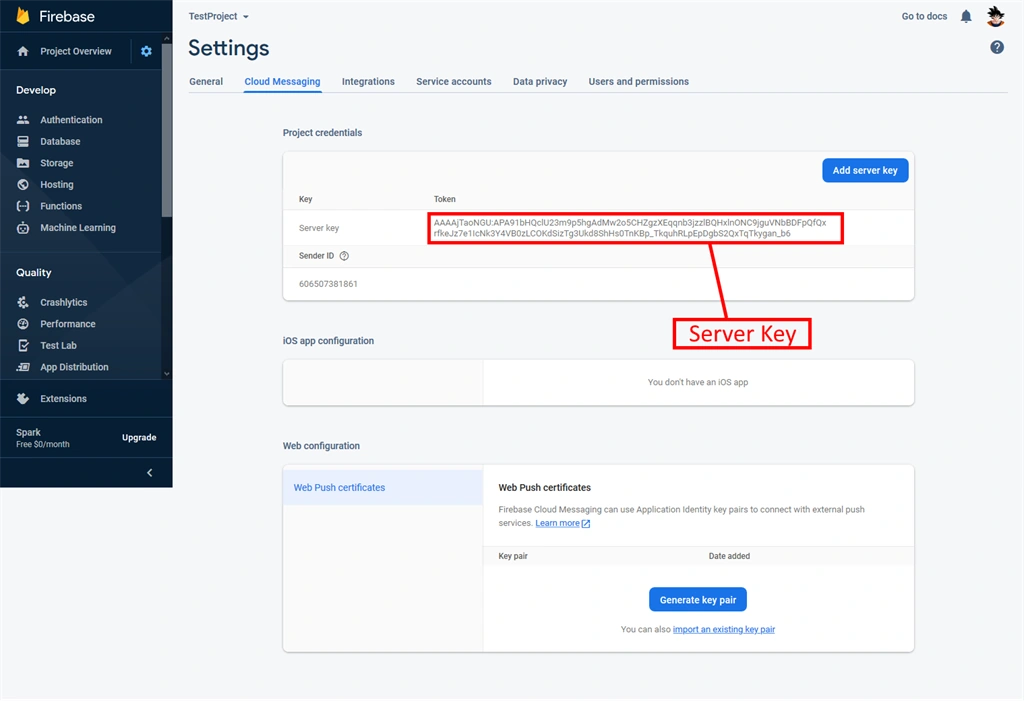Click the Key pair column header

(x=513, y=556)
